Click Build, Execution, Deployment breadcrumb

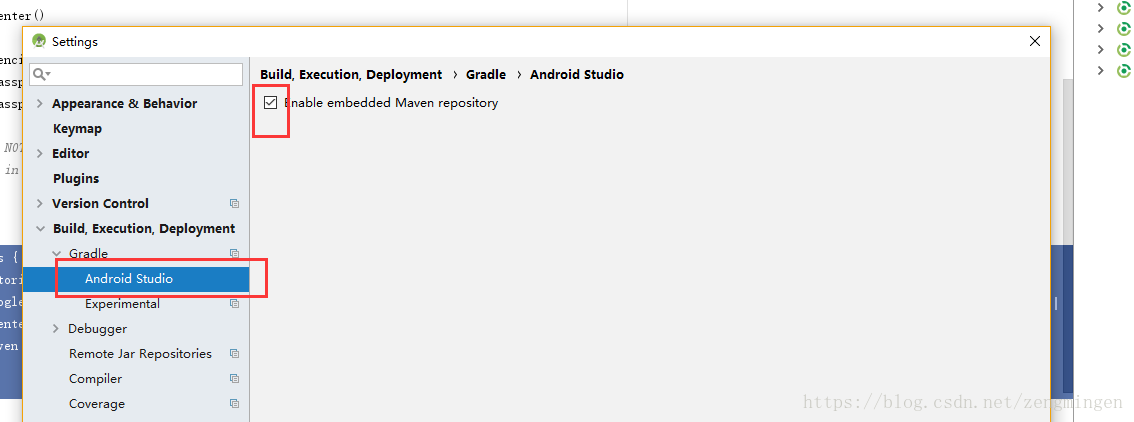click(351, 74)
